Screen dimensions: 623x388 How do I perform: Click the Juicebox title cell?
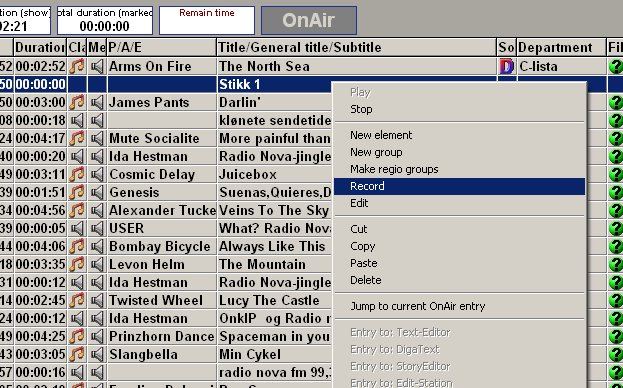tap(274, 174)
